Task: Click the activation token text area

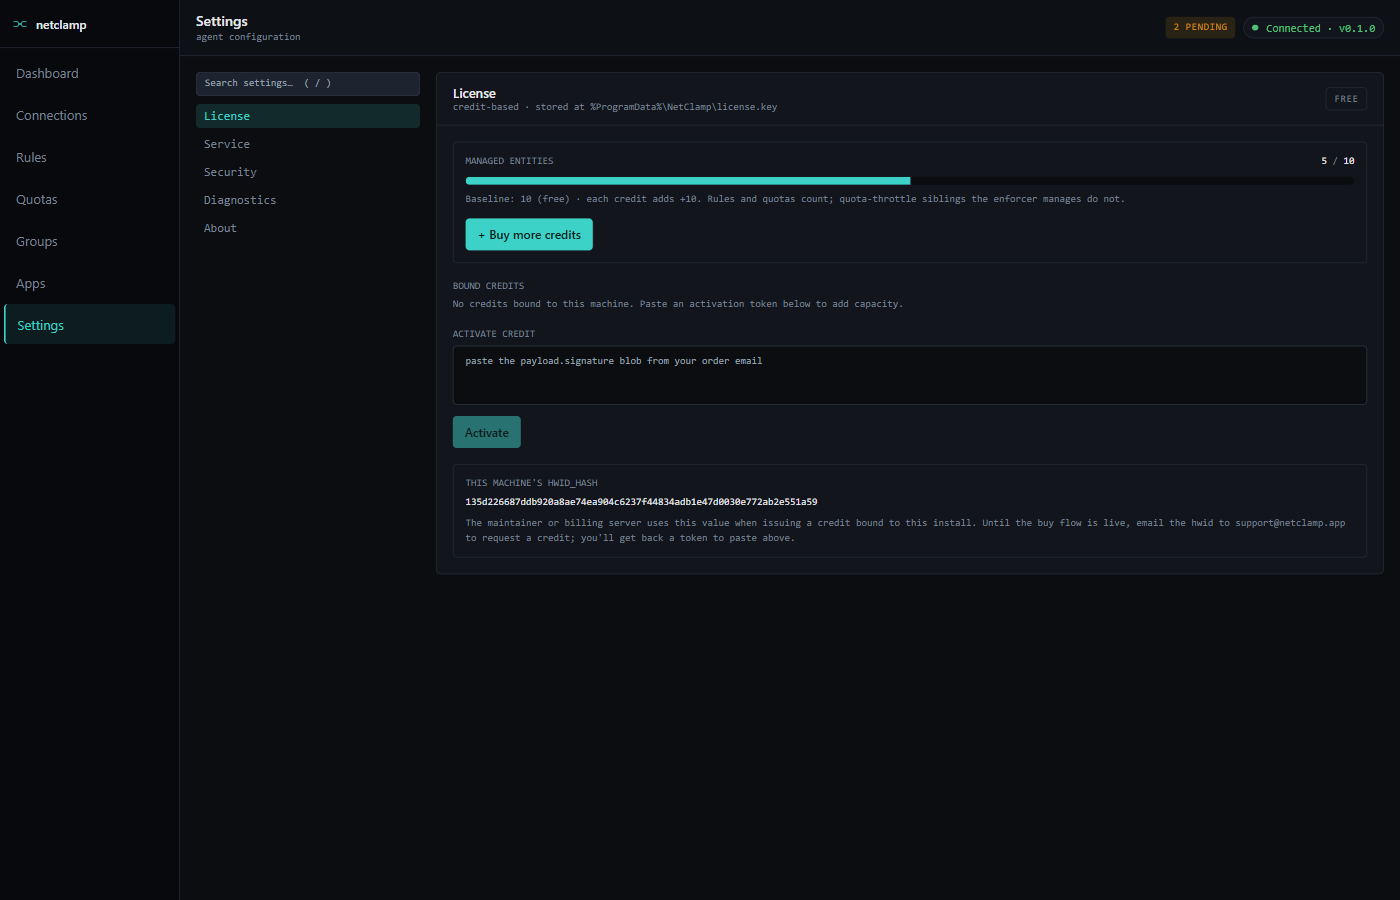Action: 910,375
